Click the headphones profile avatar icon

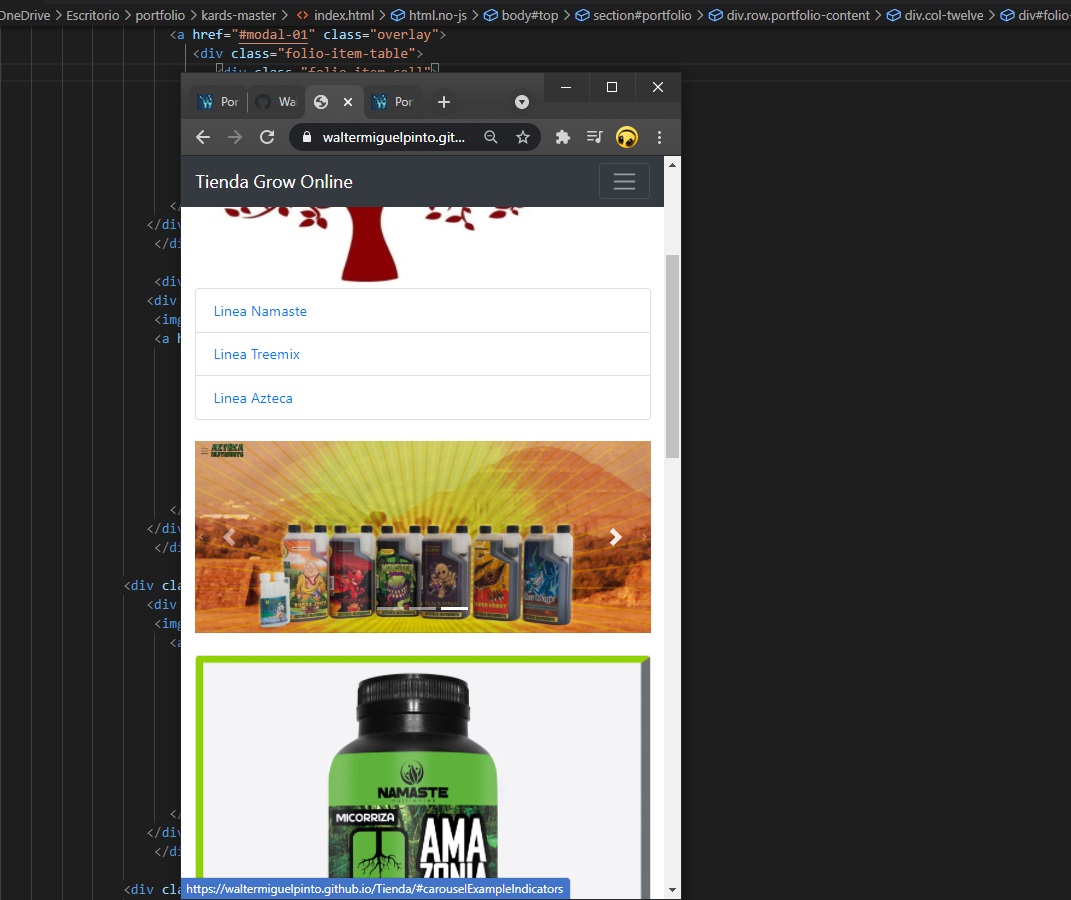pyautogui.click(x=627, y=138)
